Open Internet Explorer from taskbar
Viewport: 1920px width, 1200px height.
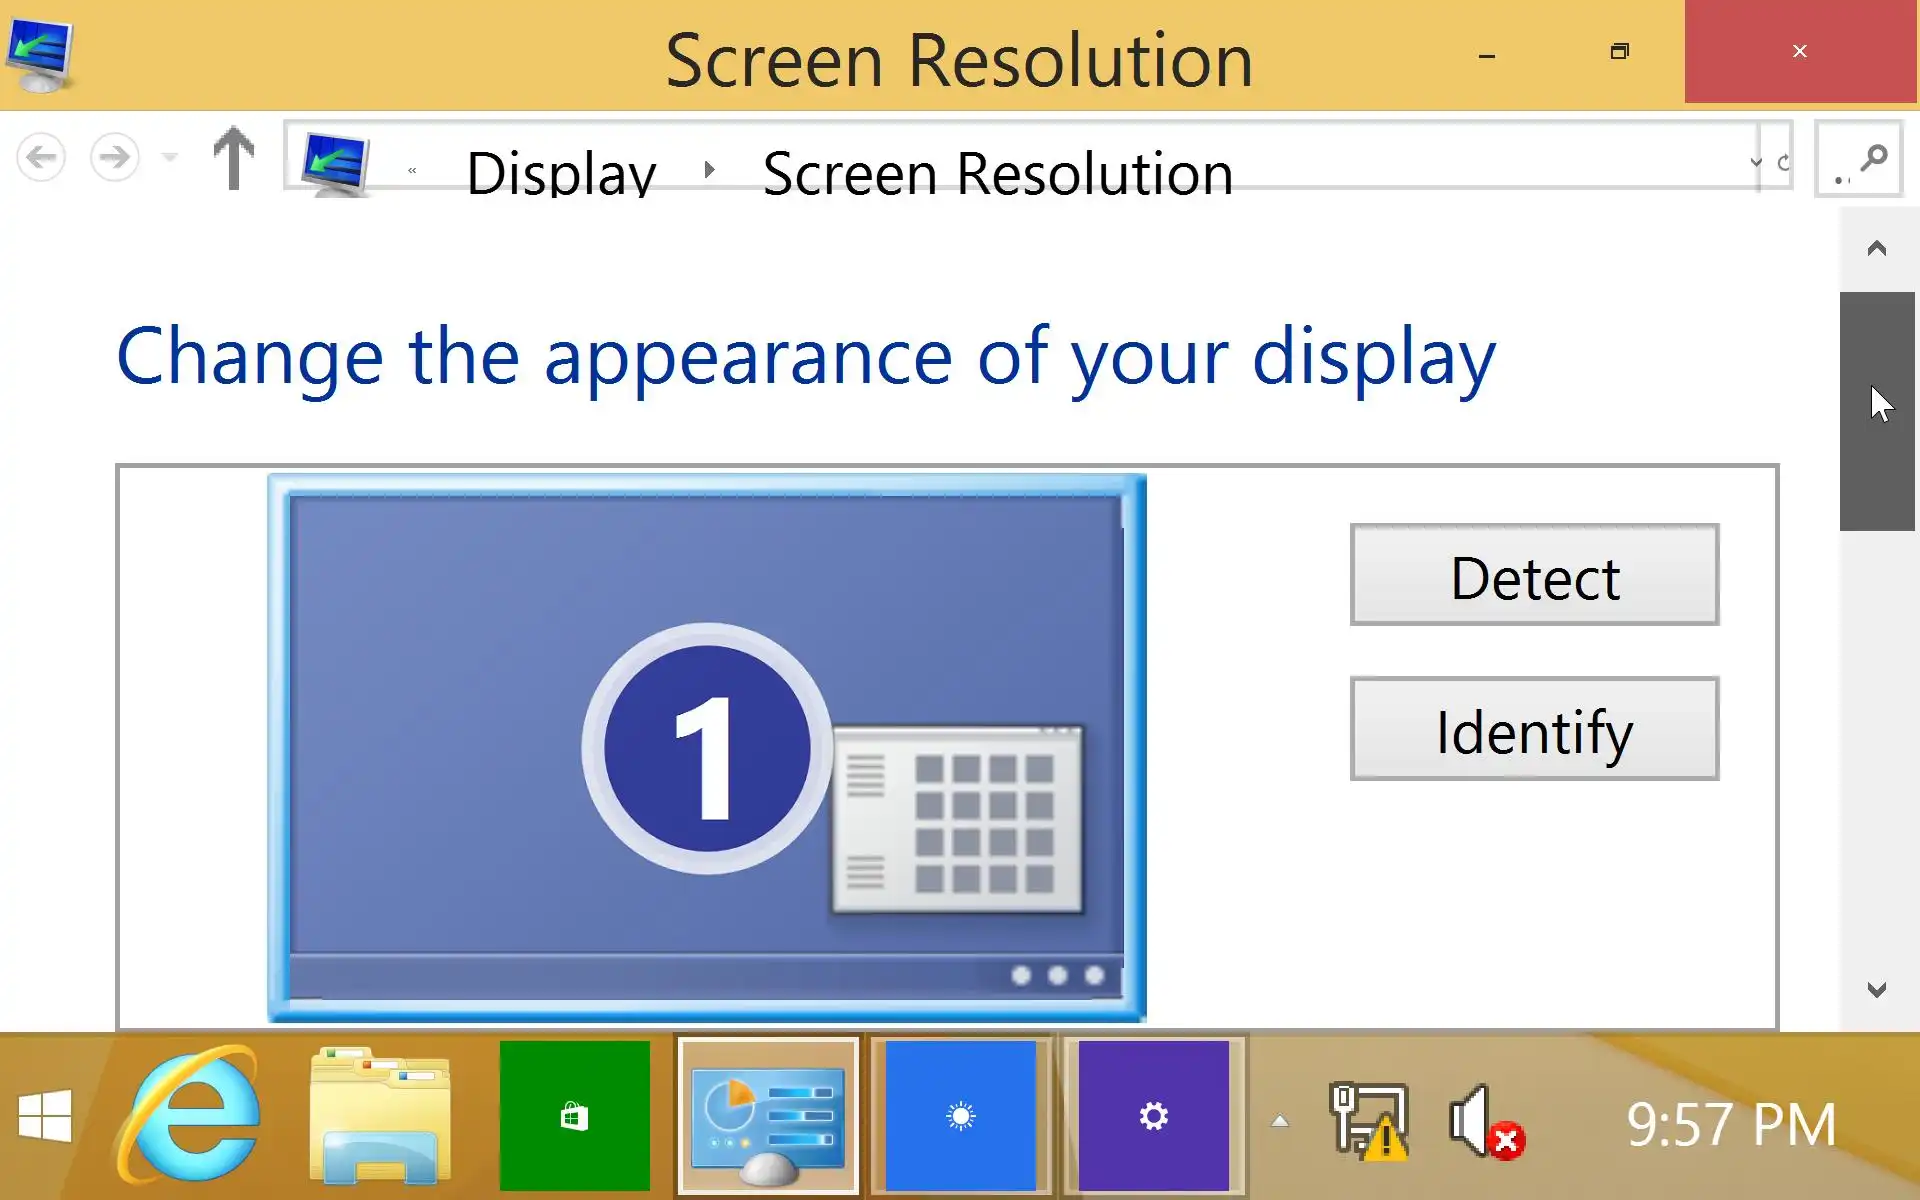point(190,1115)
